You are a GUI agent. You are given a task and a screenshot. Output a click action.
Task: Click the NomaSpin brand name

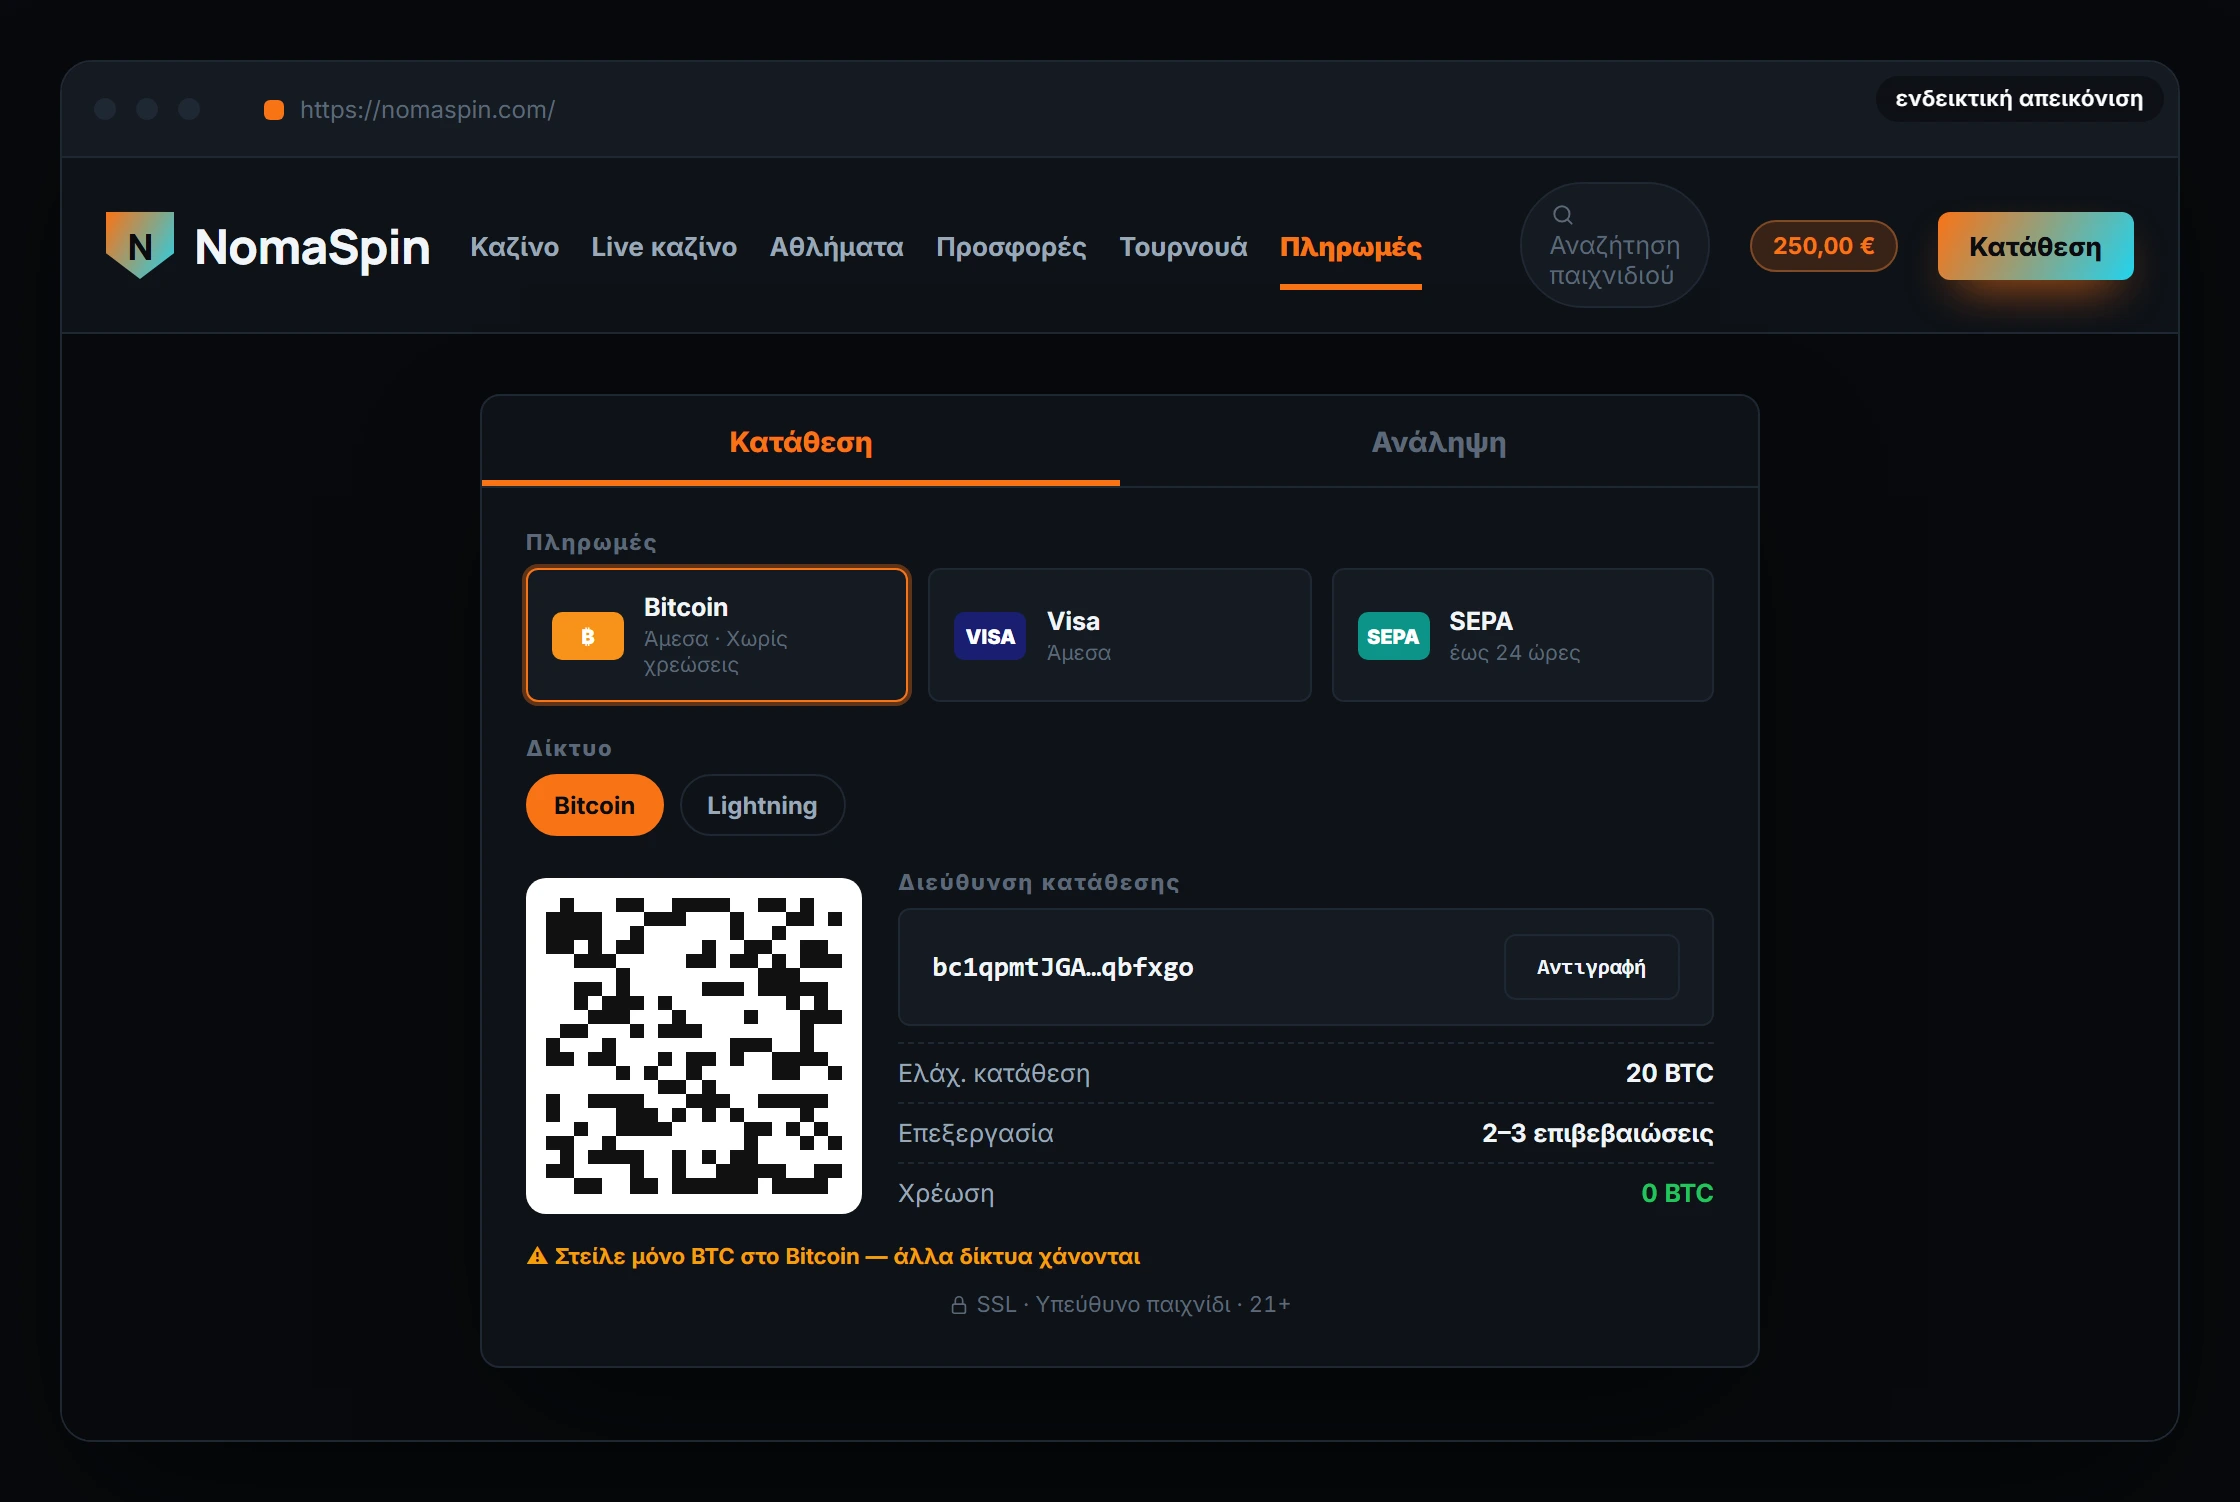click(312, 247)
